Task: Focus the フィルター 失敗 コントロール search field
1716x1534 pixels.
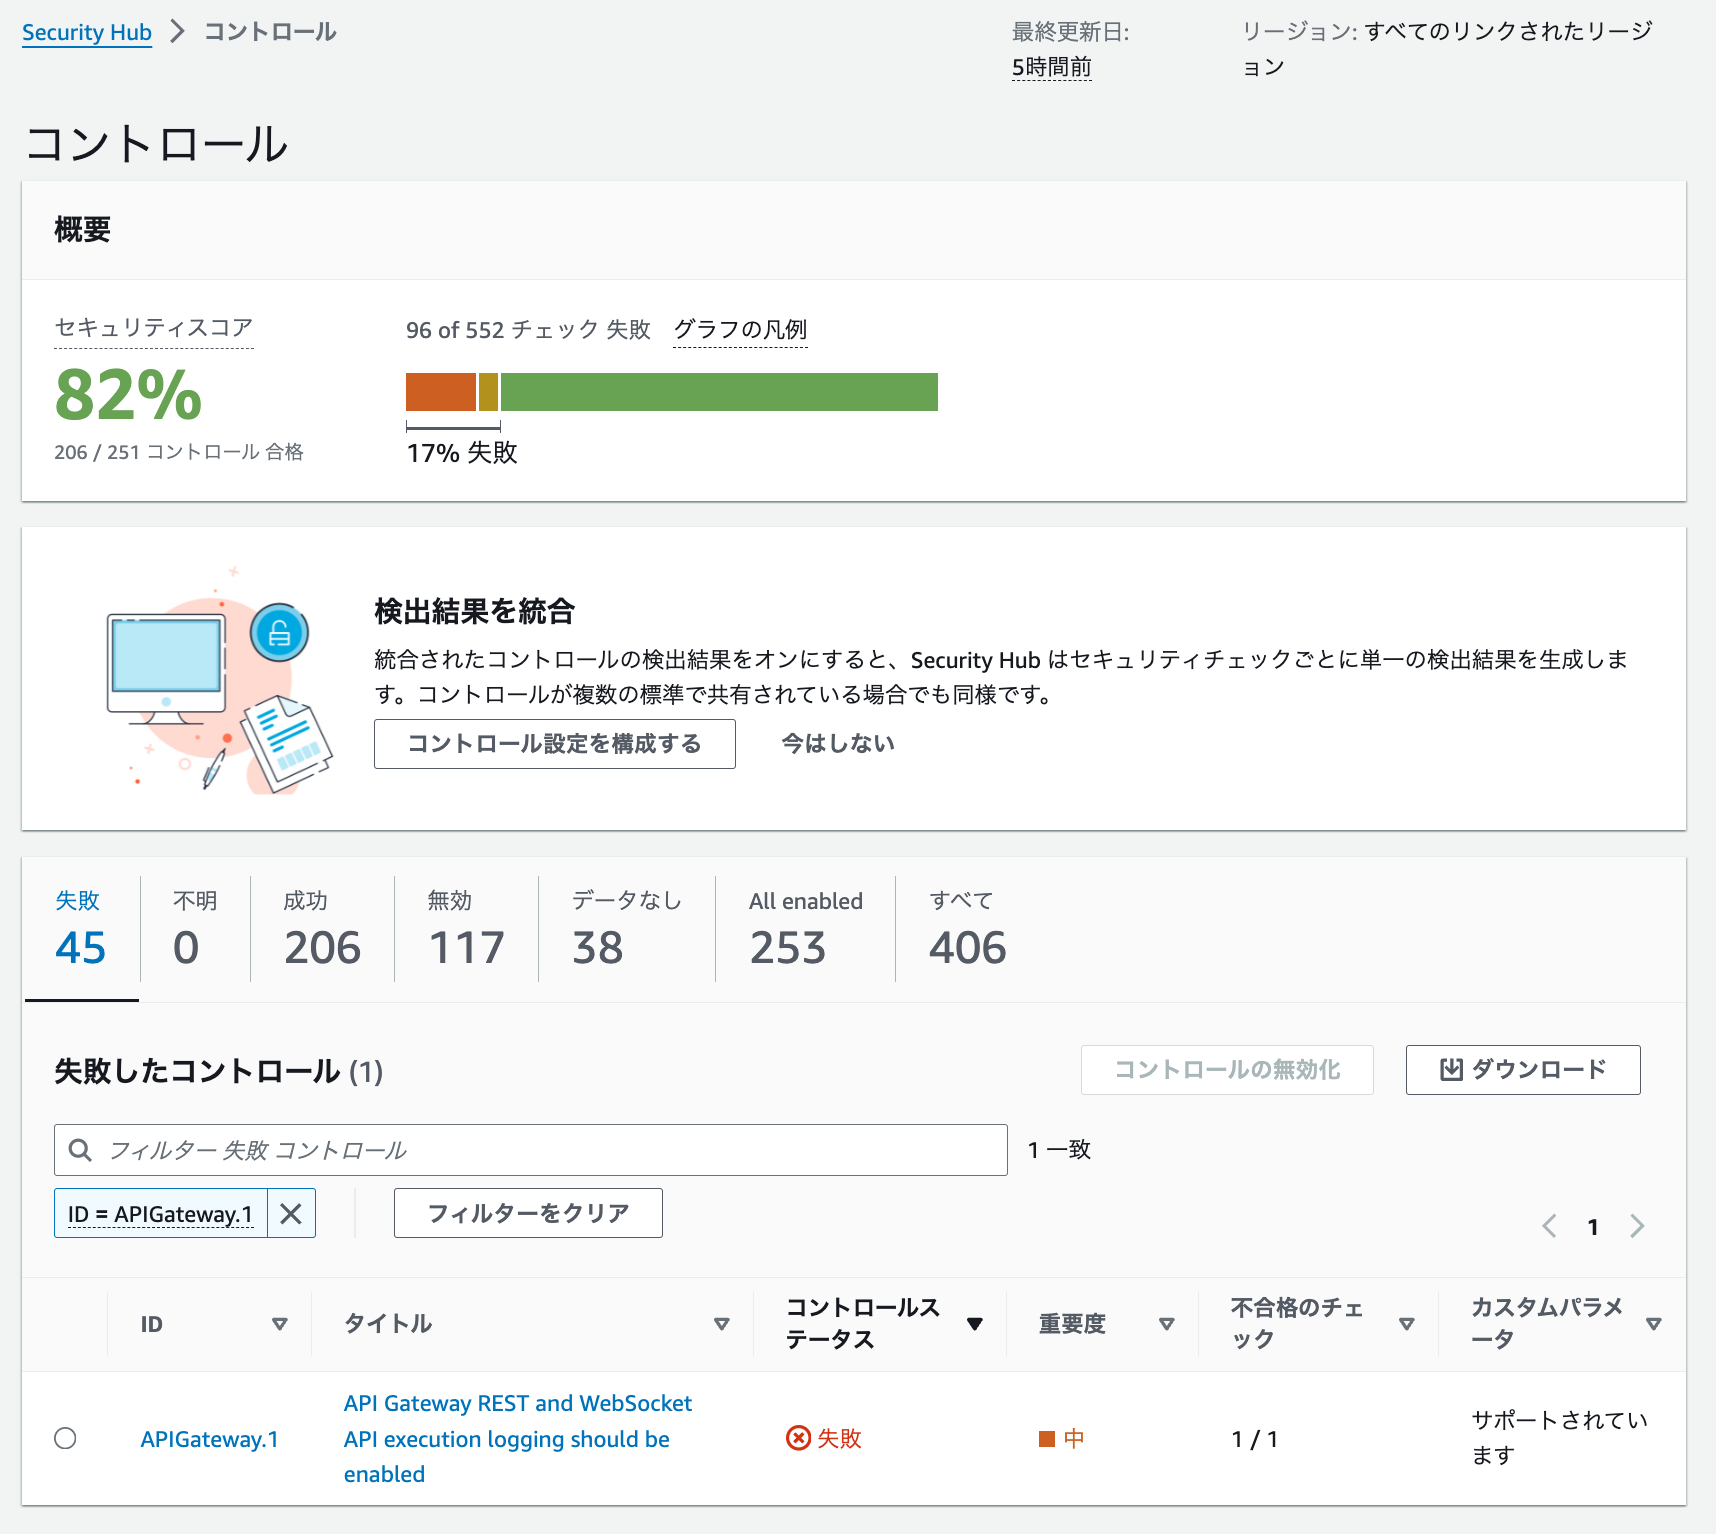Action: point(531,1150)
